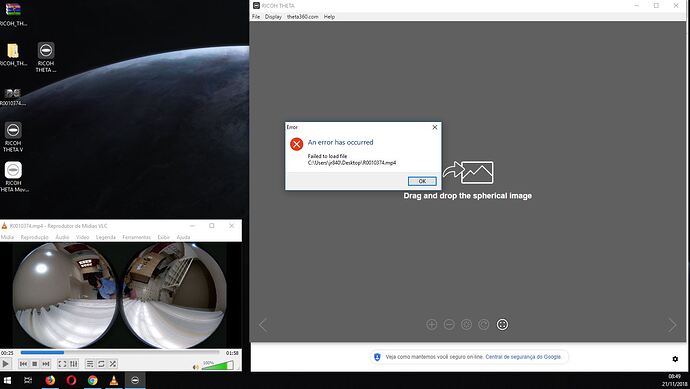Open Chrome from the taskbar

click(92, 380)
